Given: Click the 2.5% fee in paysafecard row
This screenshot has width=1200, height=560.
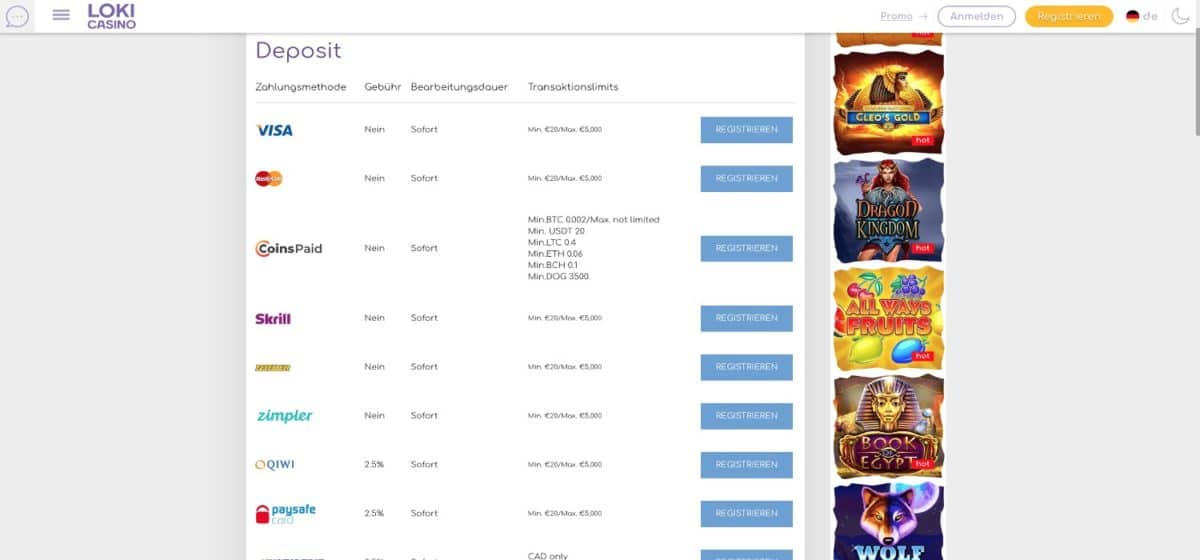Looking at the screenshot, I should [x=374, y=514].
